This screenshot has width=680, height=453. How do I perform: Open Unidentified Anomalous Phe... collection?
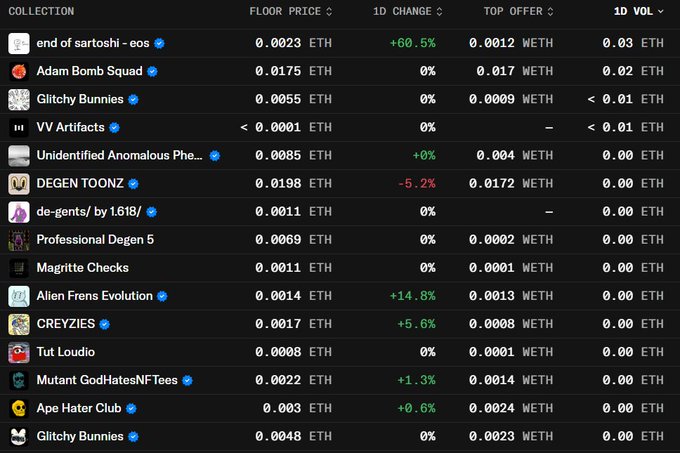[x=119, y=155]
